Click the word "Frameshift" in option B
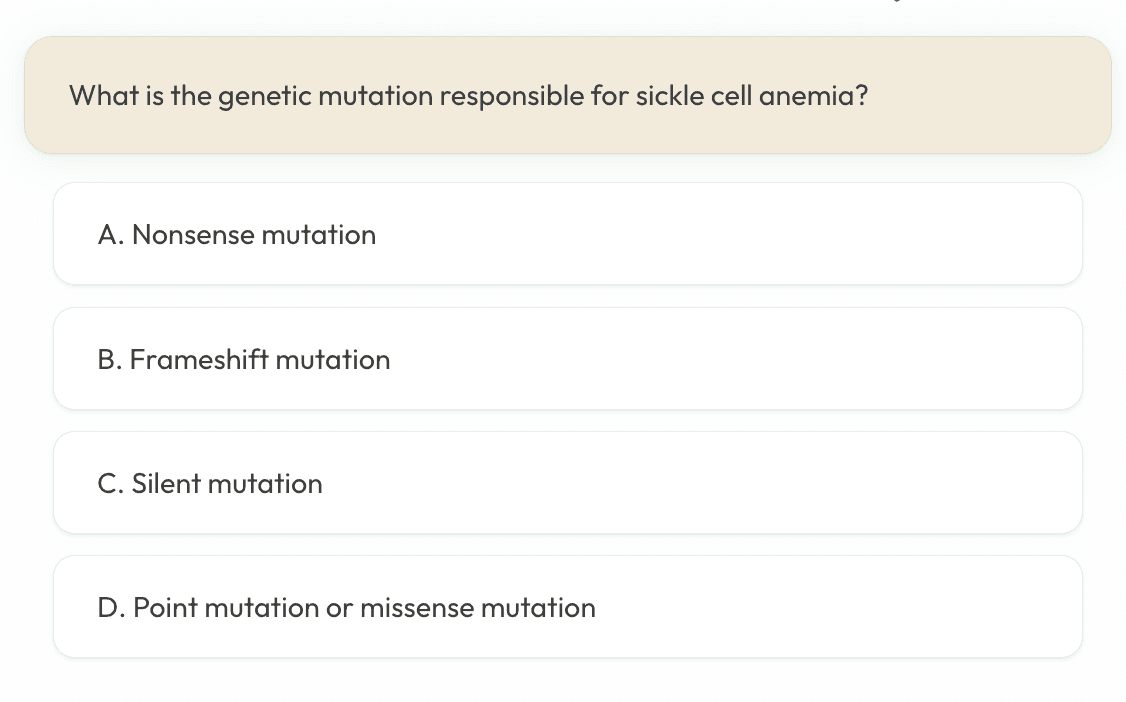This screenshot has width=1126, height=702. [x=198, y=360]
